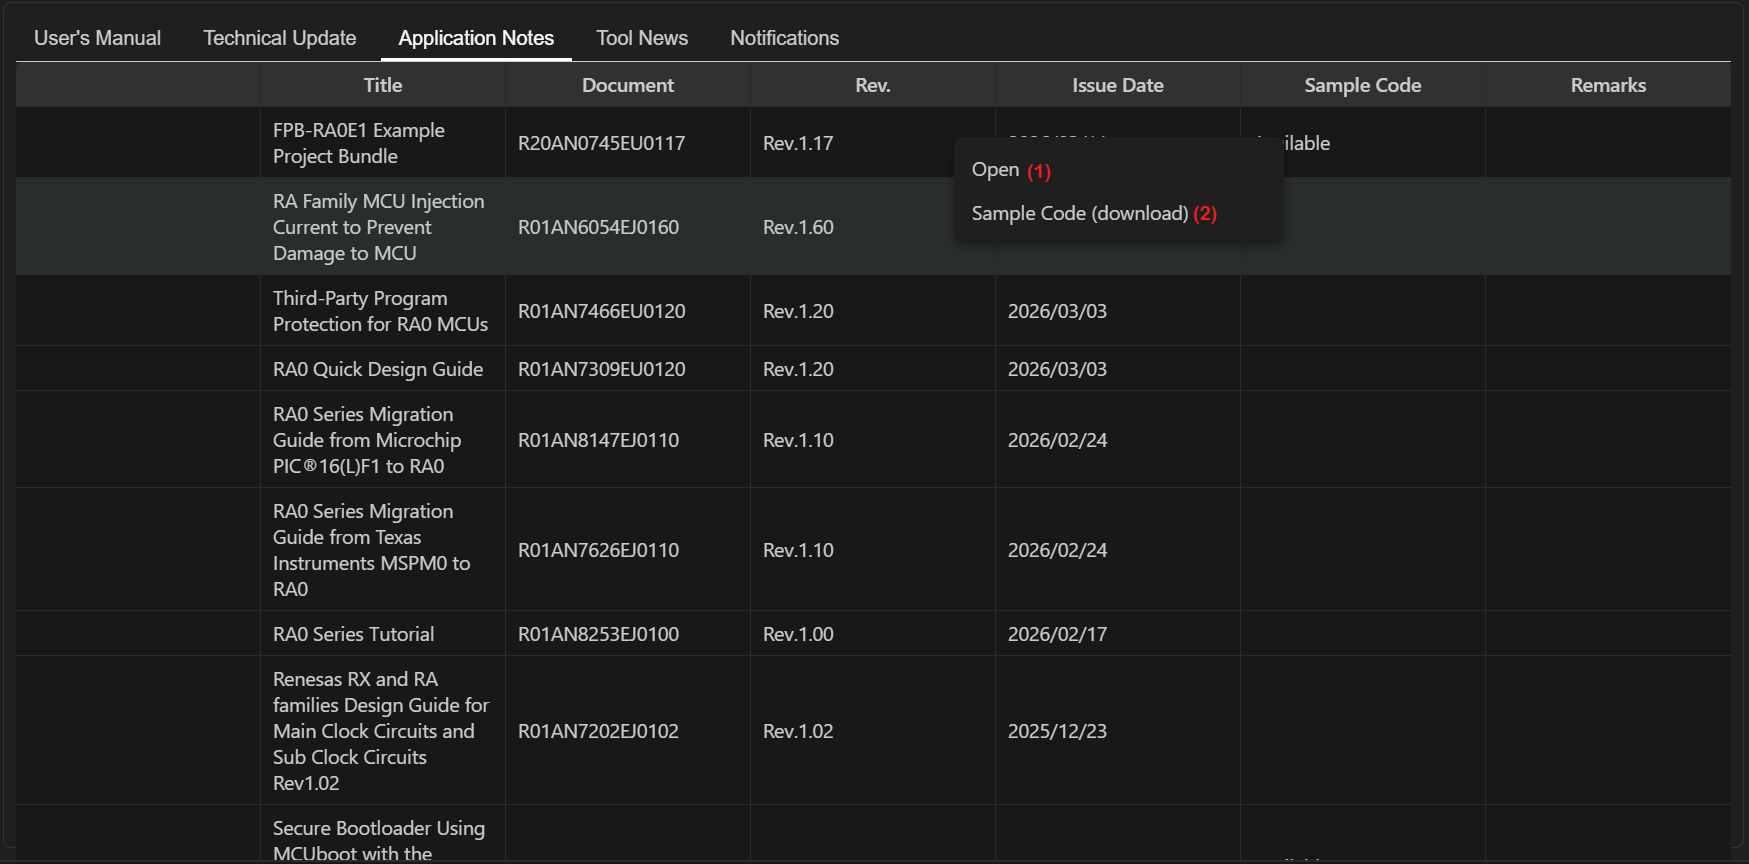Click the Sample Code column header
1749x864 pixels.
(x=1363, y=85)
